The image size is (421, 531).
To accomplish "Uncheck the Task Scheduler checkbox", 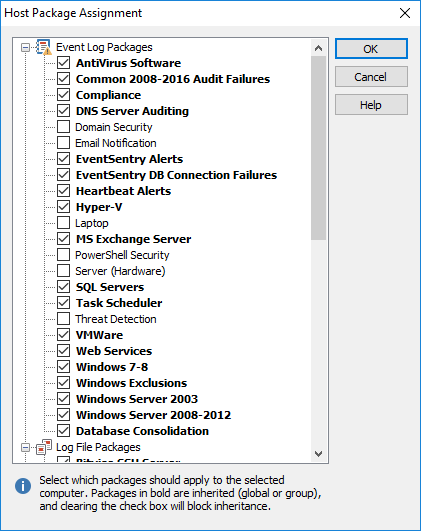I will (64, 303).
